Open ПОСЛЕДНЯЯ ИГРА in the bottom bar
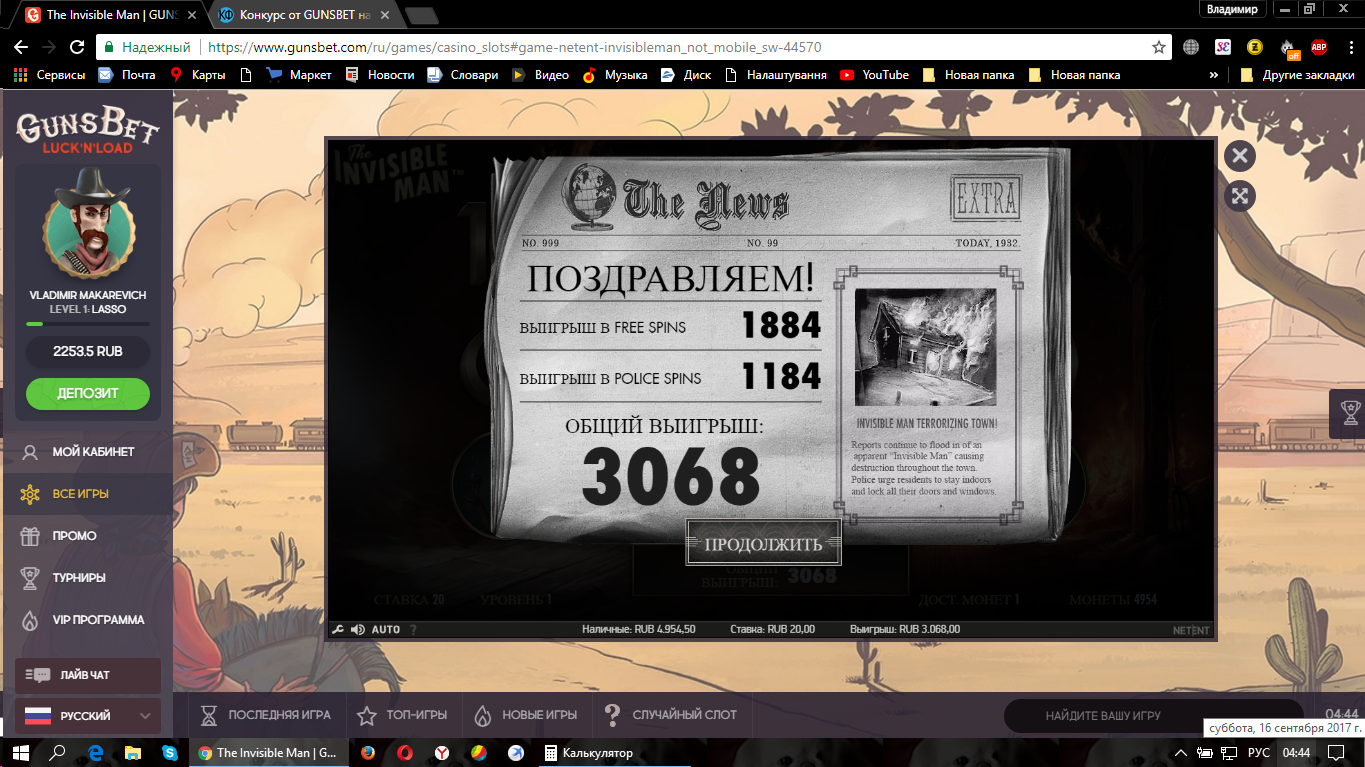Screen dimensions: 1365x767 tap(265, 715)
